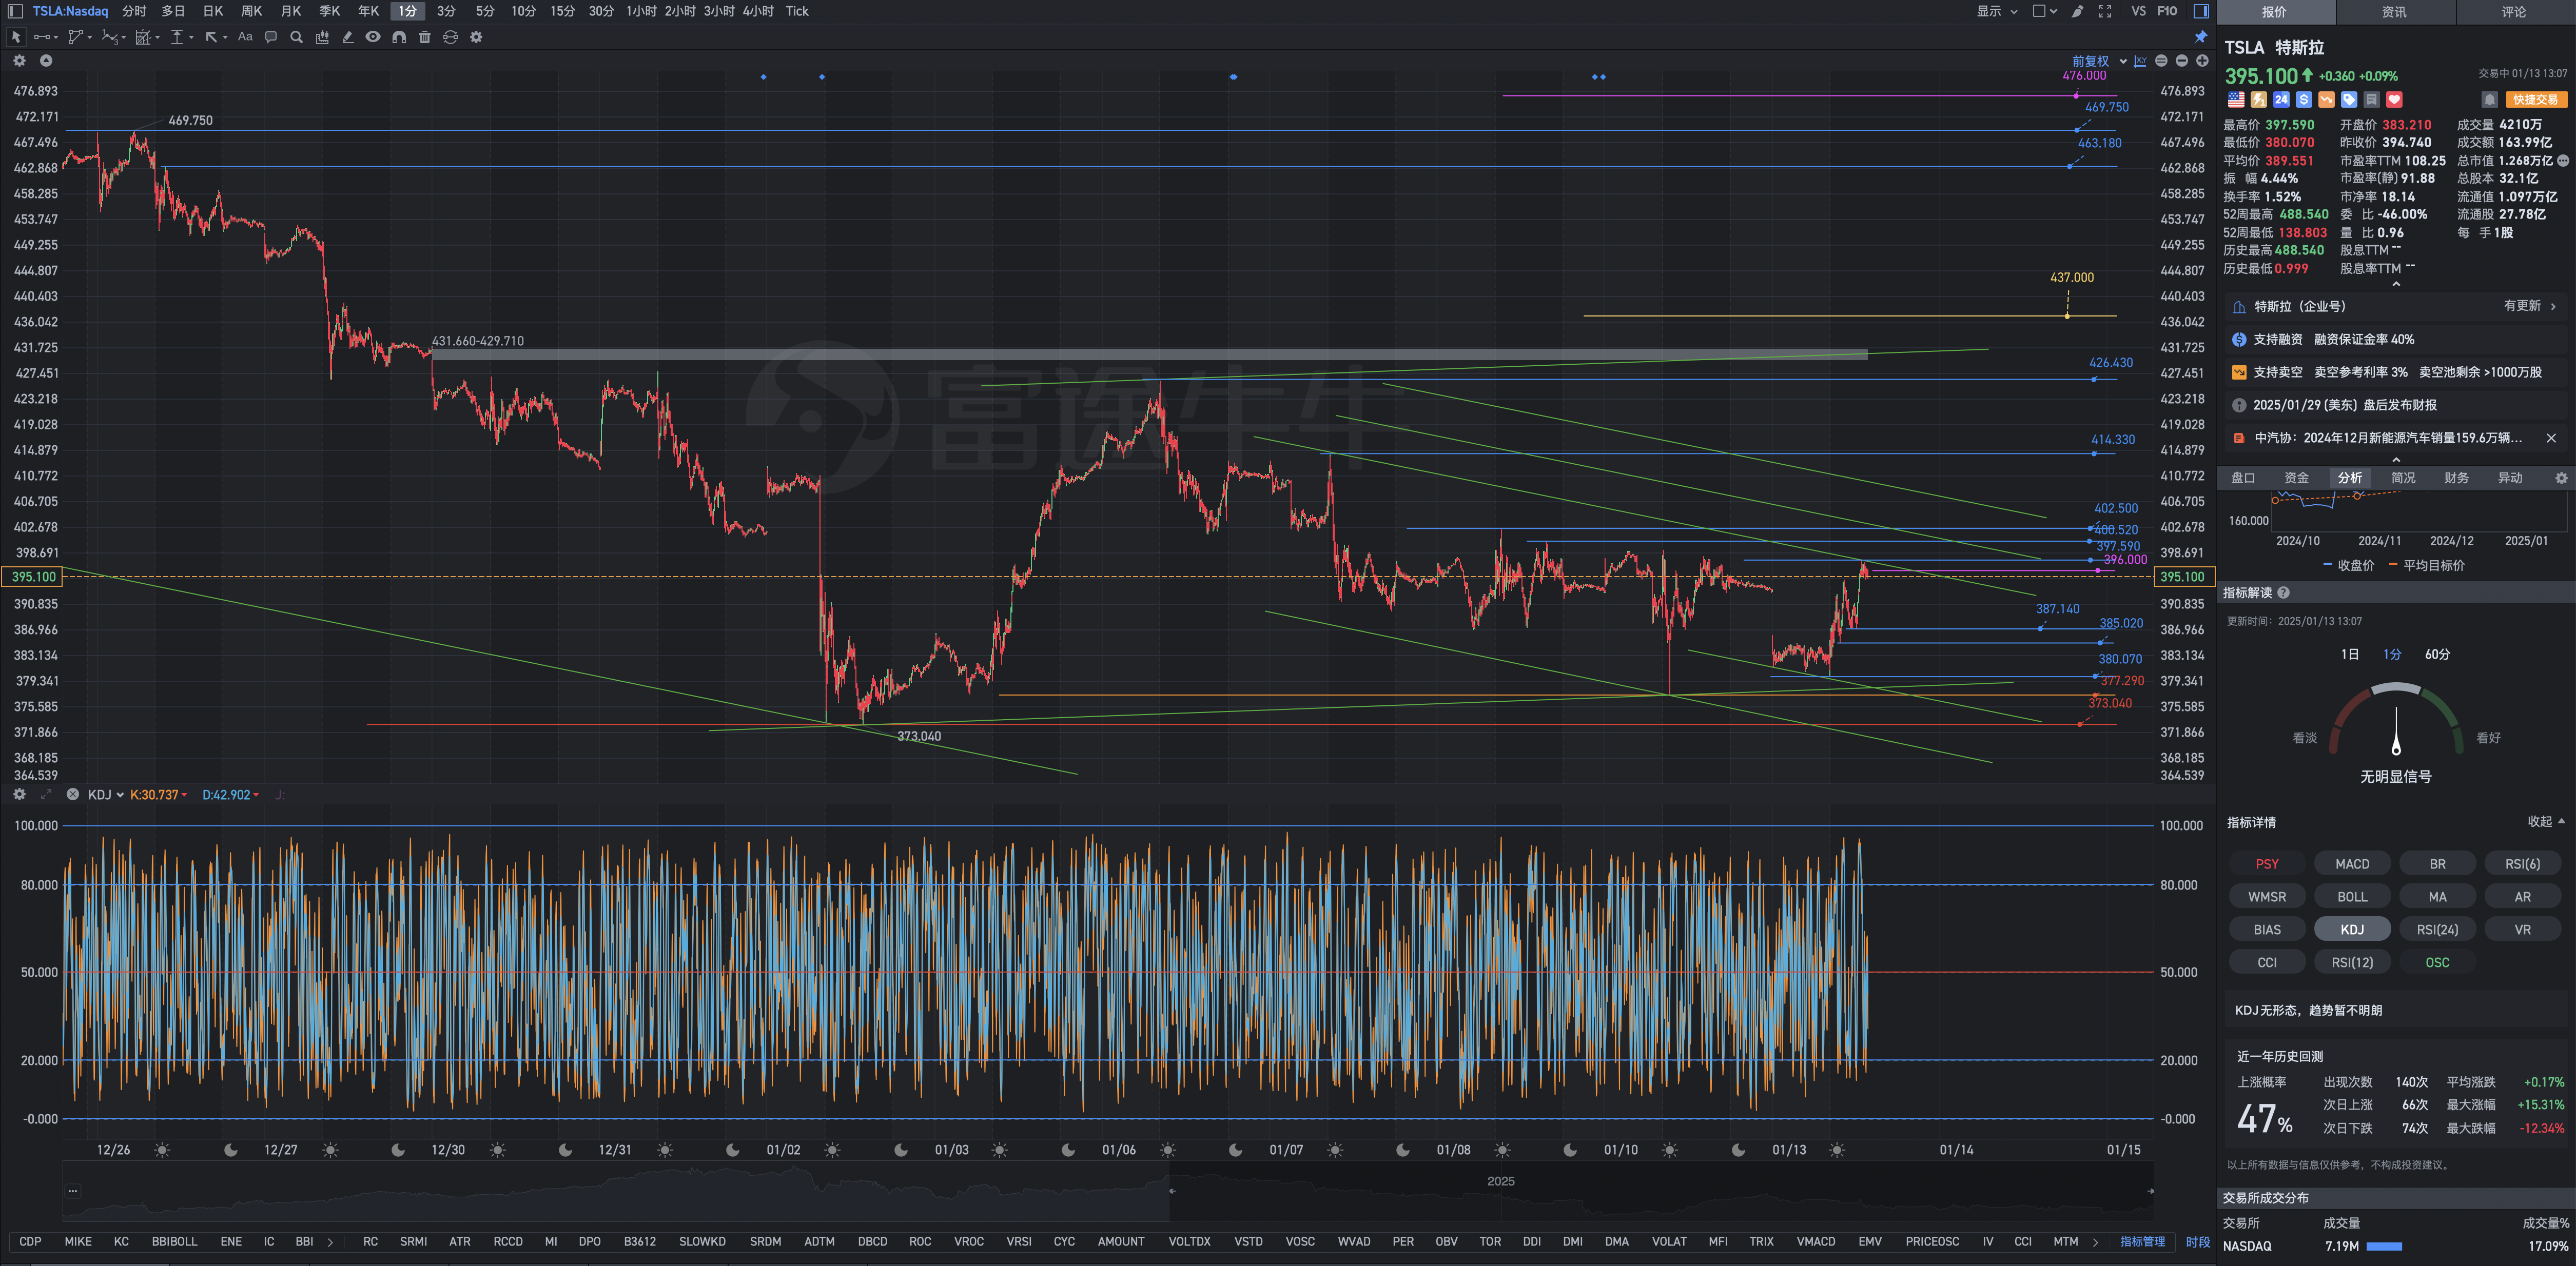The width and height of the screenshot is (2576, 1266).
Task: Switch chart to 5分 period
Action: [485, 11]
